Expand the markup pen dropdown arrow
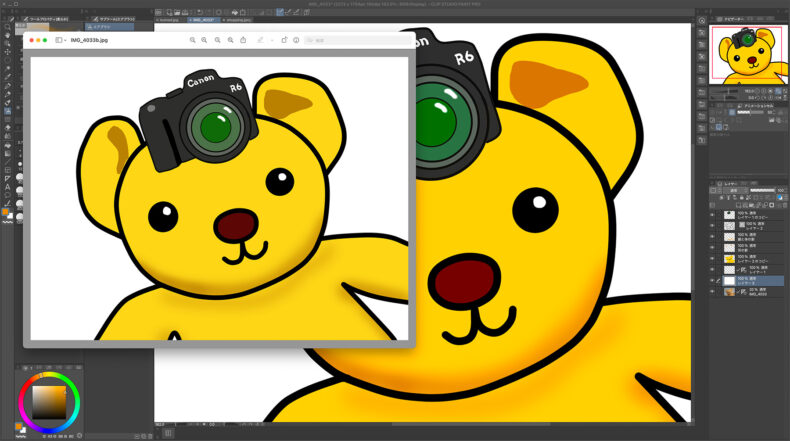 (x=270, y=40)
